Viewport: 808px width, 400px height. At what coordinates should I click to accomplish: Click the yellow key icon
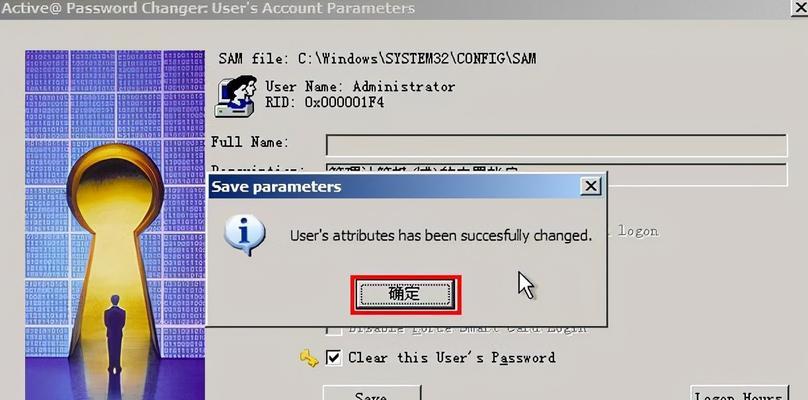(309, 358)
